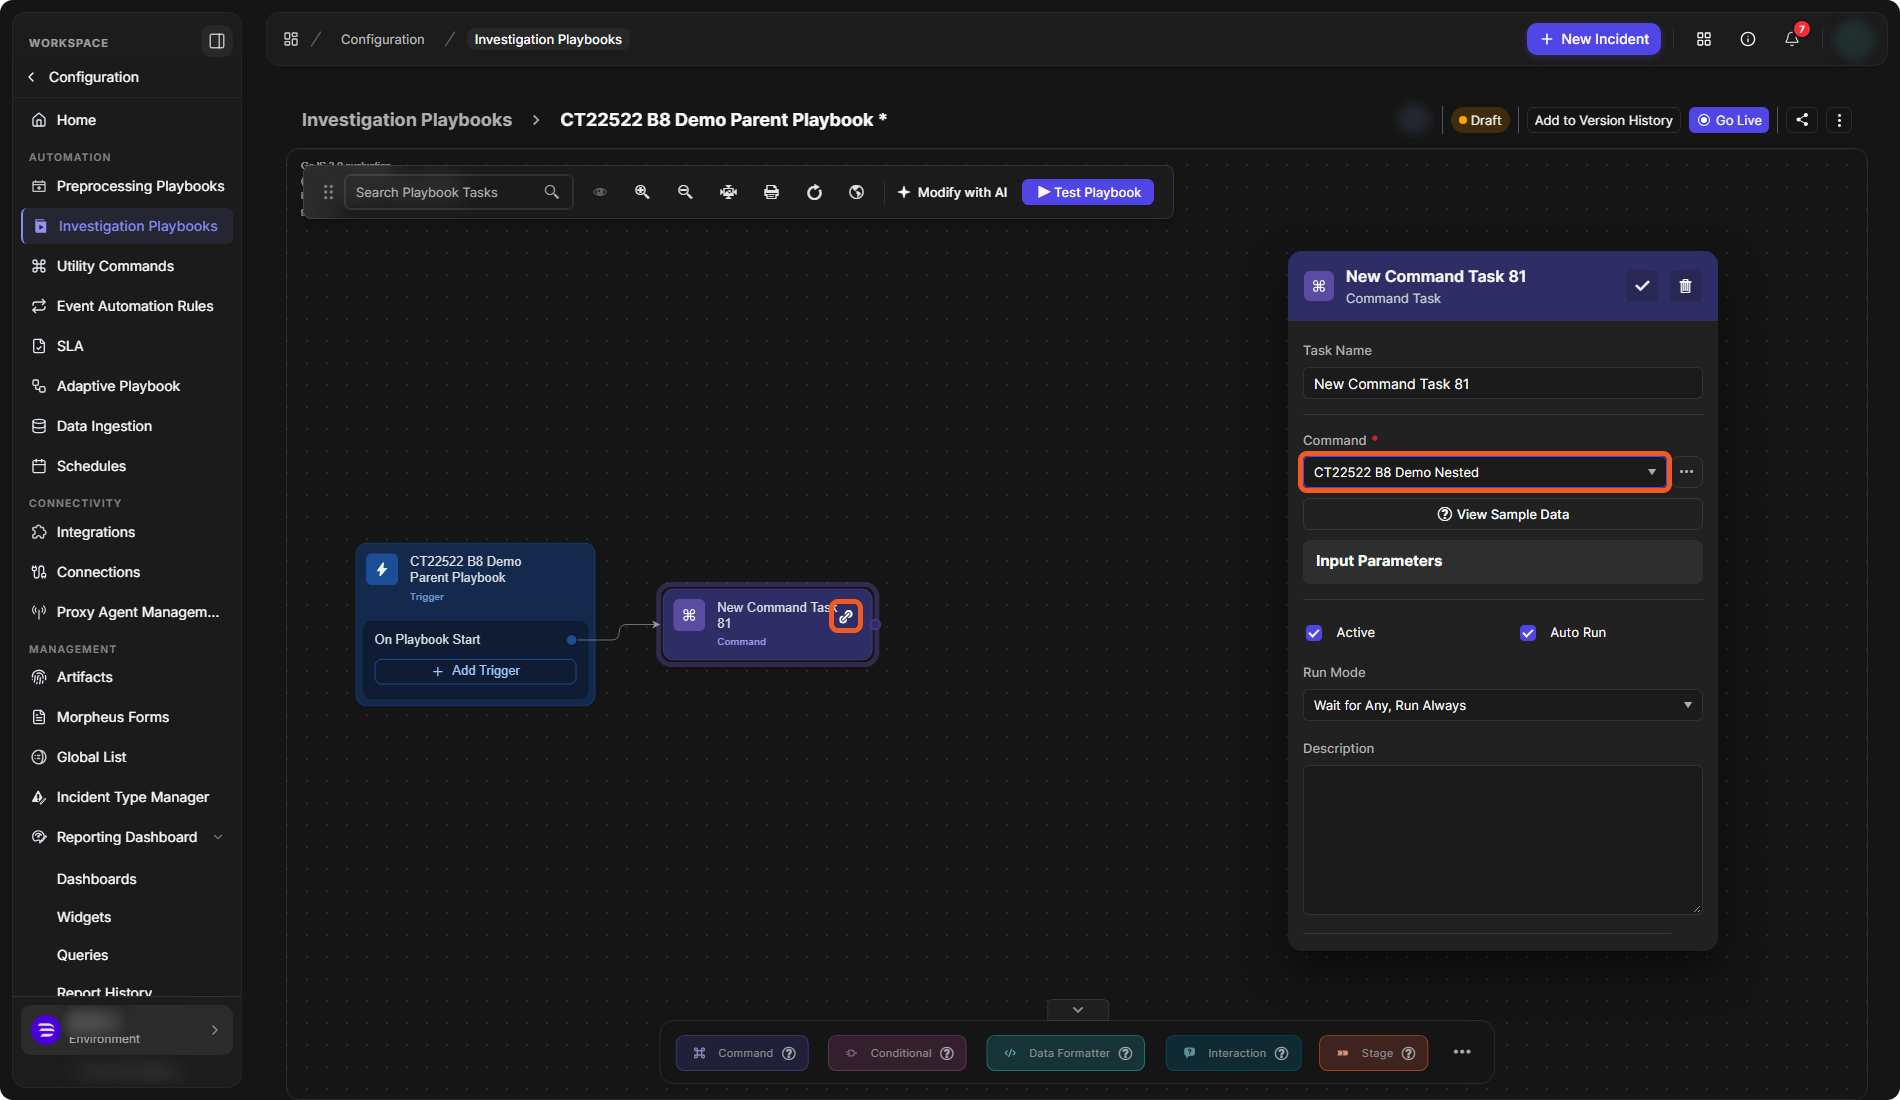Image resolution: width=1900 pixels, height=1100 pixels.
Task: Click View Sample Data
Action: [x=1502, y=514]
